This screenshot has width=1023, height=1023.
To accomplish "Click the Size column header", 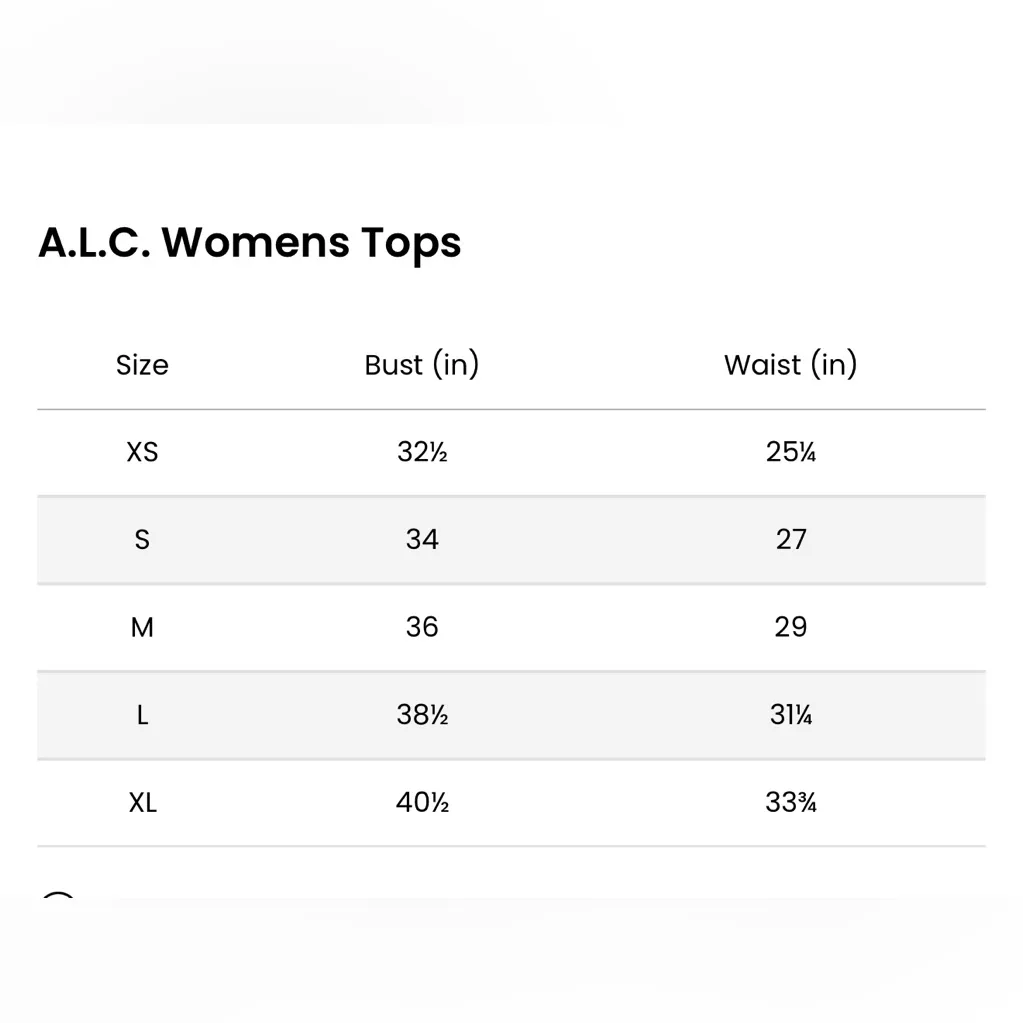I will click(142, 365).
